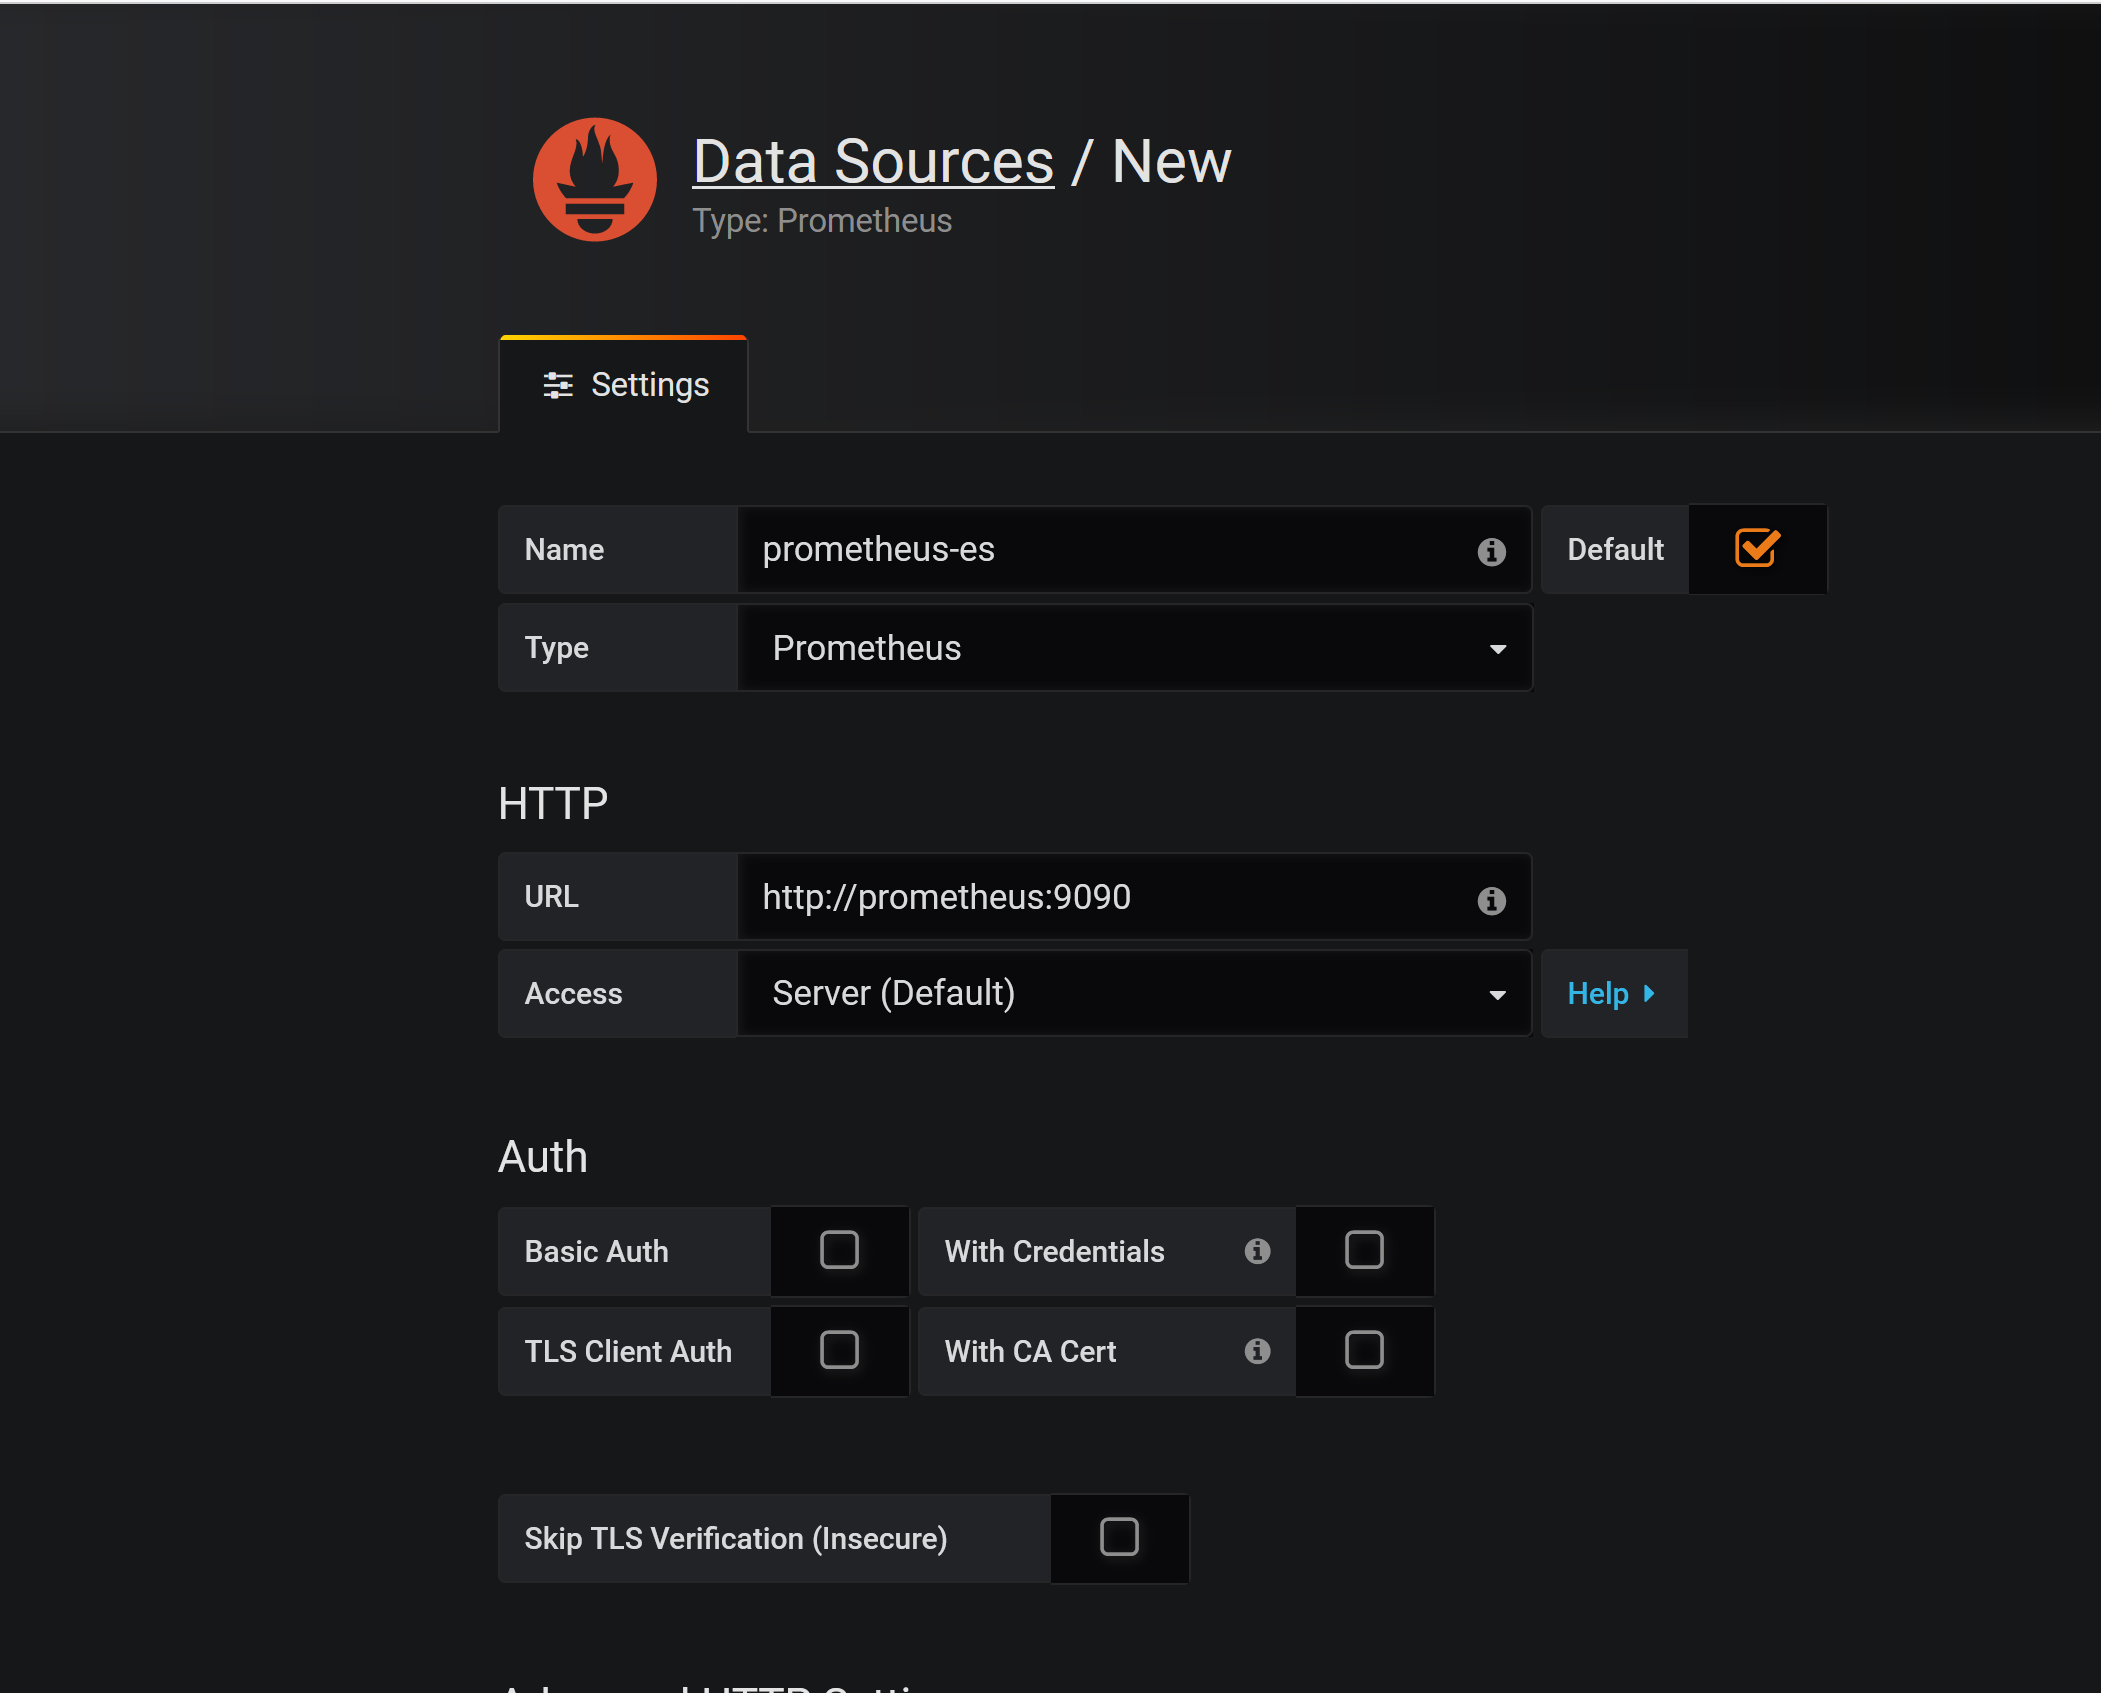The image size is (2101, 1693).
Task: Open the Type dropdown showing Prometheus
Action: (x=1133, y=648)
